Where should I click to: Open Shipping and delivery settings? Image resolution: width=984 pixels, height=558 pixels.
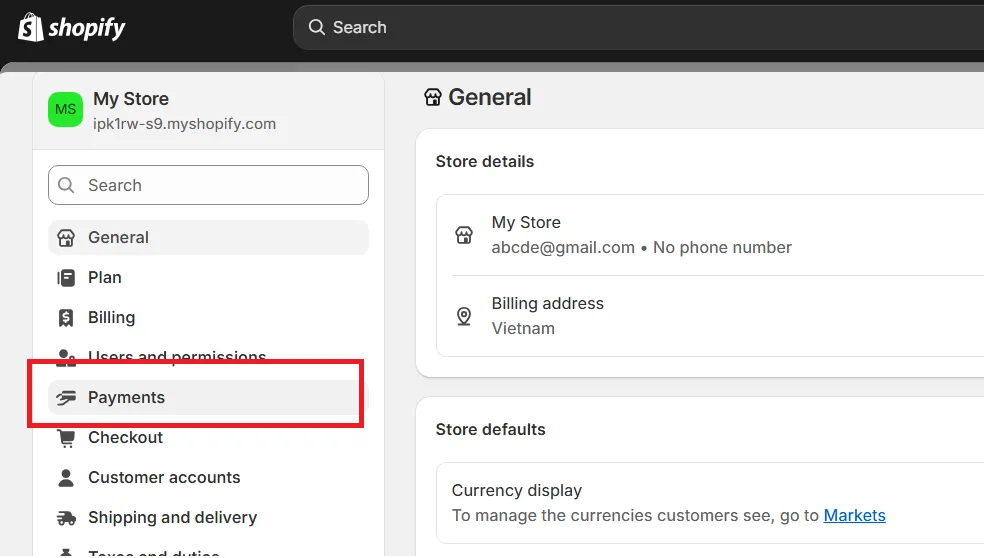click(x=208, y=518)
